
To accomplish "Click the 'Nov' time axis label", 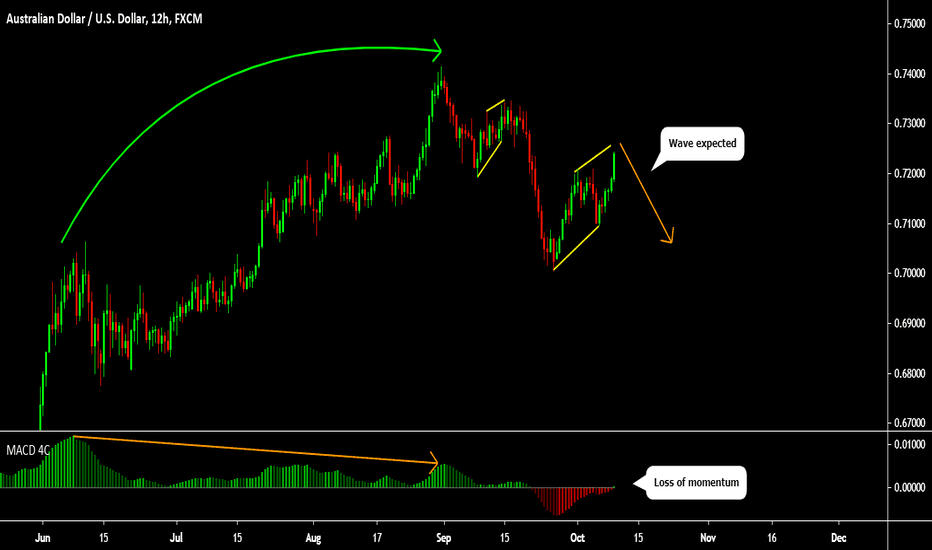I will click(708, 538).
